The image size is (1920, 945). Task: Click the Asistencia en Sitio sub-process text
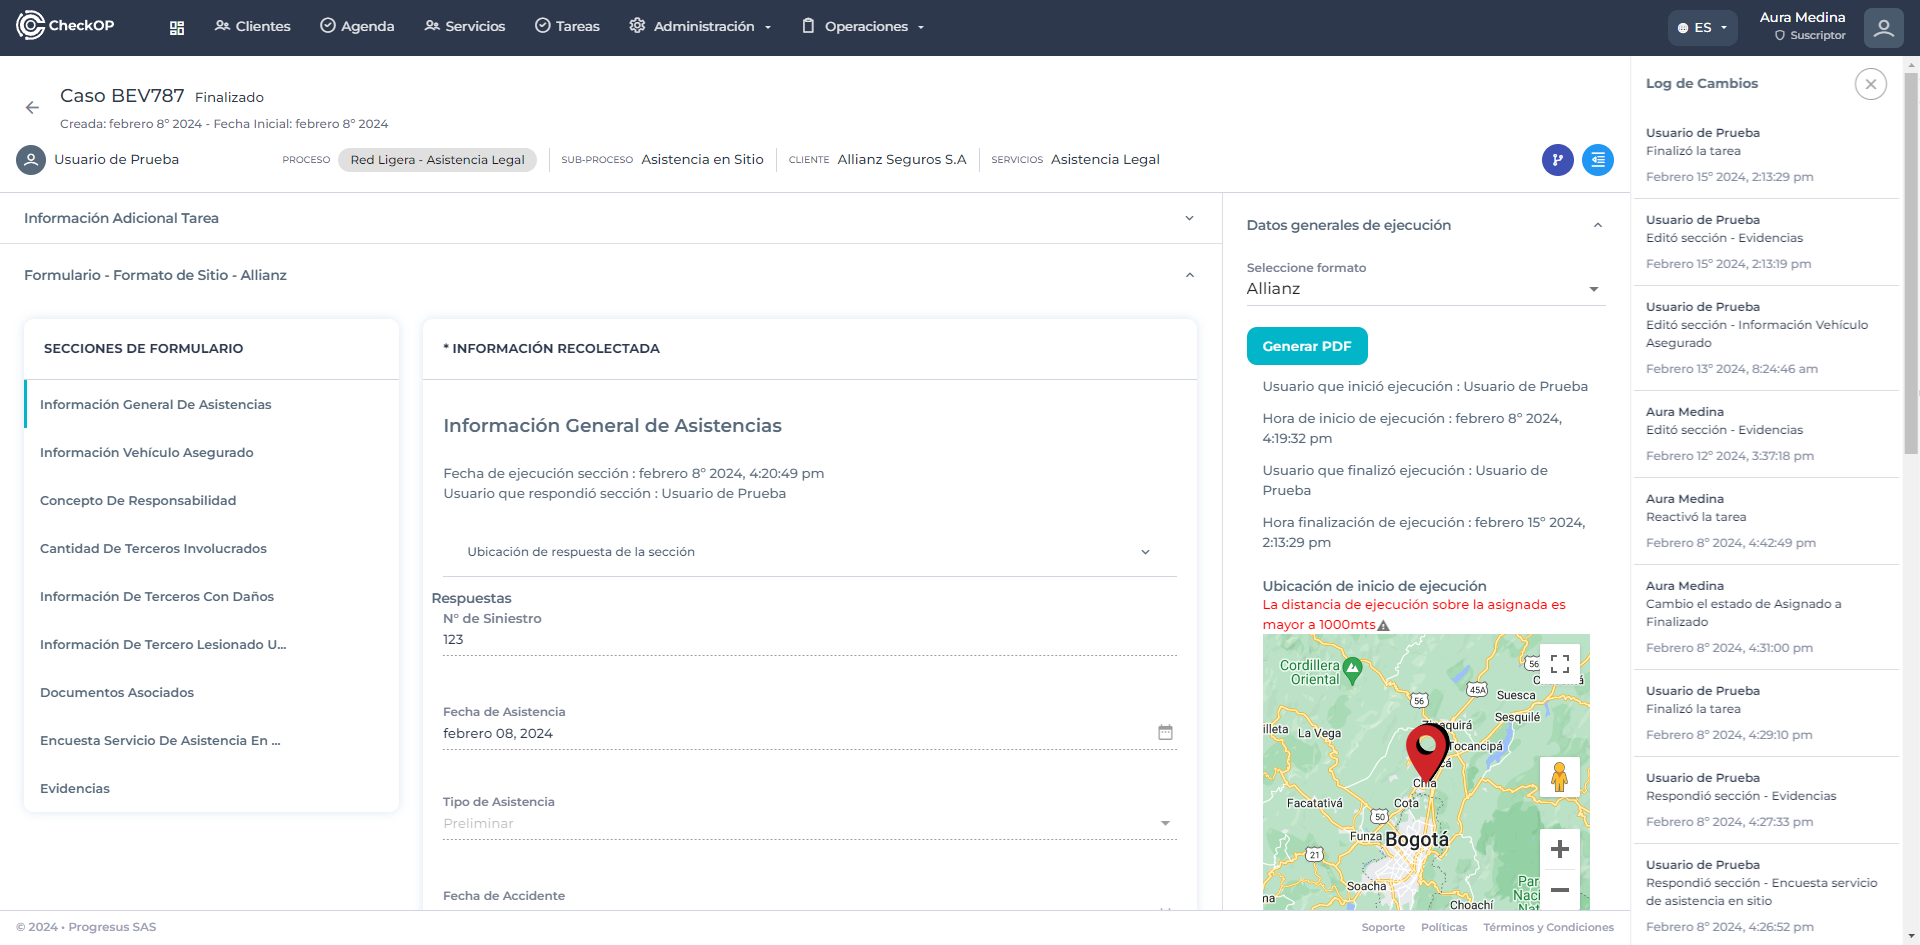tap(702, 159)
